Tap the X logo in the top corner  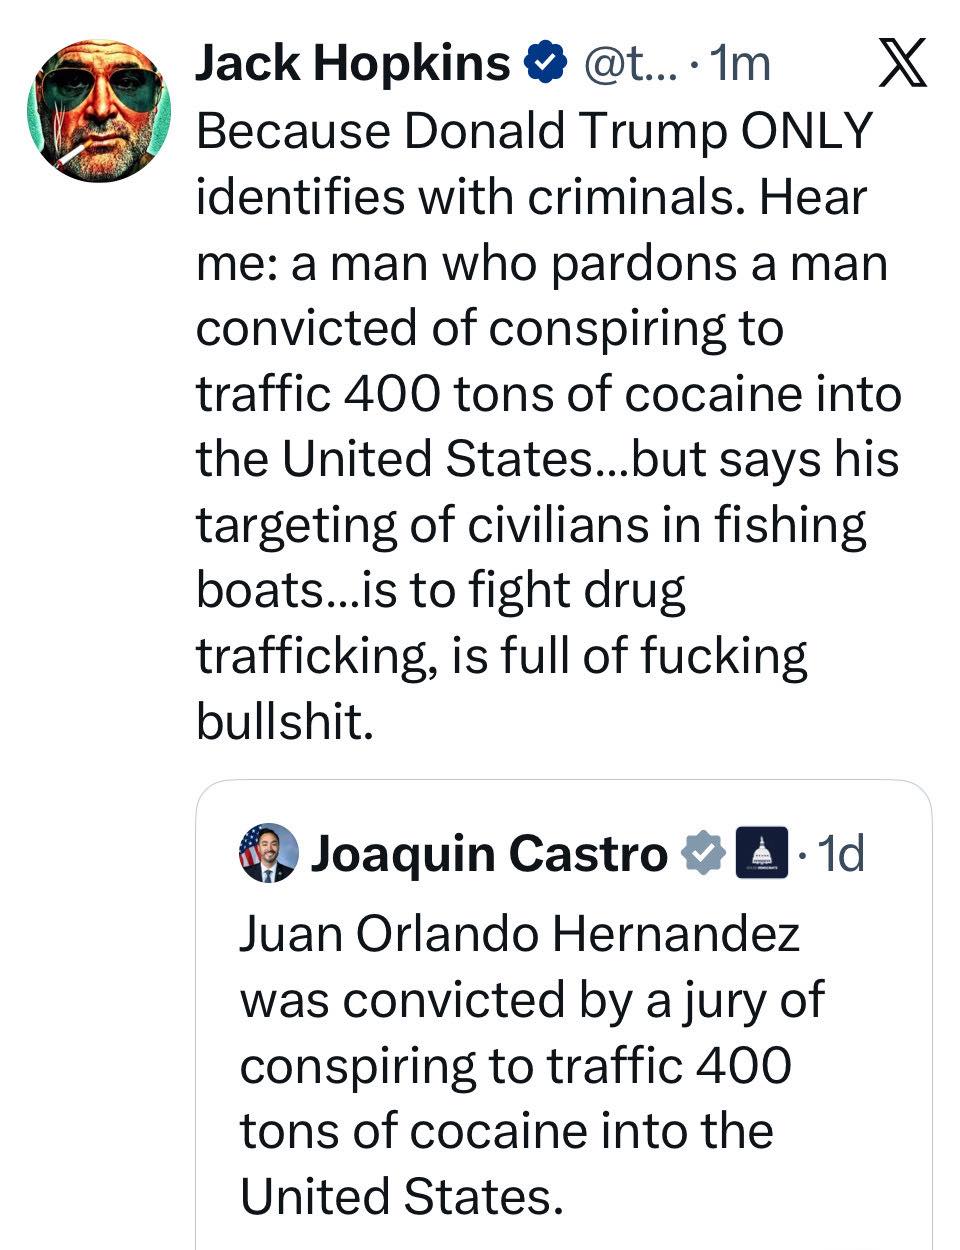point(902,63)
